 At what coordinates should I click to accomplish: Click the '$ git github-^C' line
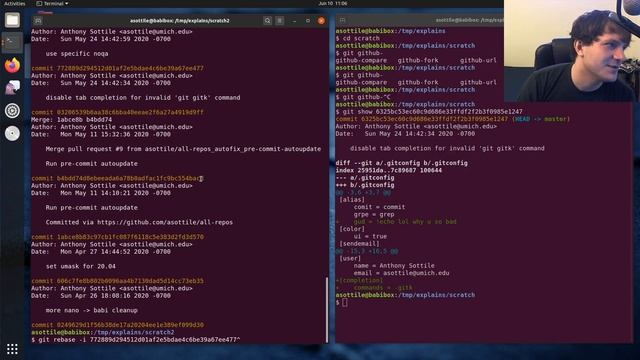[x=363, y=97]
